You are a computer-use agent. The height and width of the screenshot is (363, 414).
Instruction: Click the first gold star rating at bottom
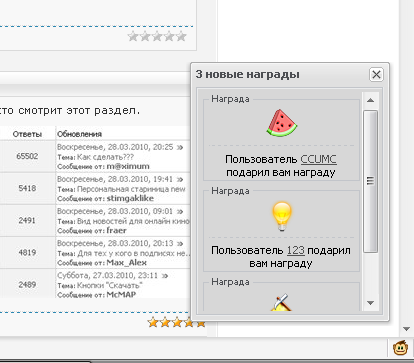click(x=153, y=322)
